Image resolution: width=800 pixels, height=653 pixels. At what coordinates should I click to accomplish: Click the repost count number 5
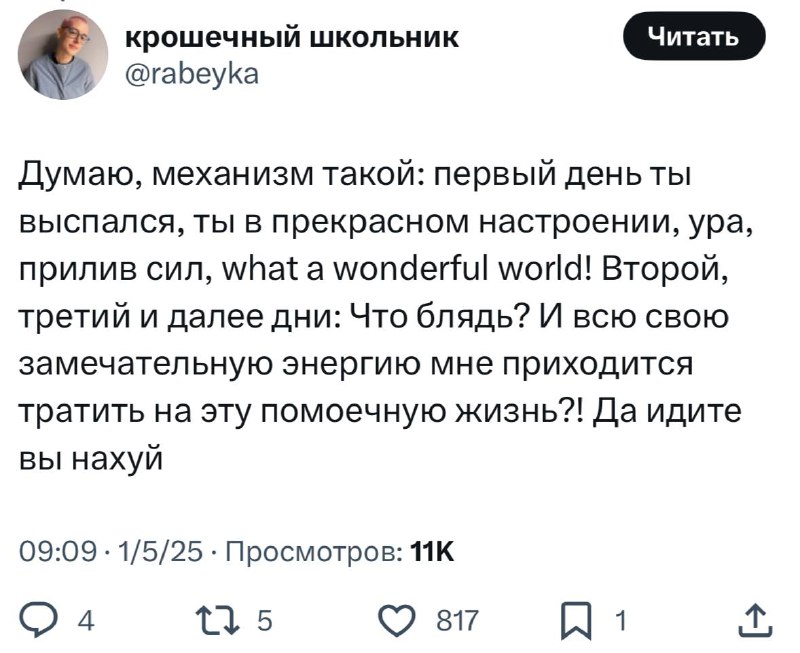pyautogui.click(x=264, y=622)
